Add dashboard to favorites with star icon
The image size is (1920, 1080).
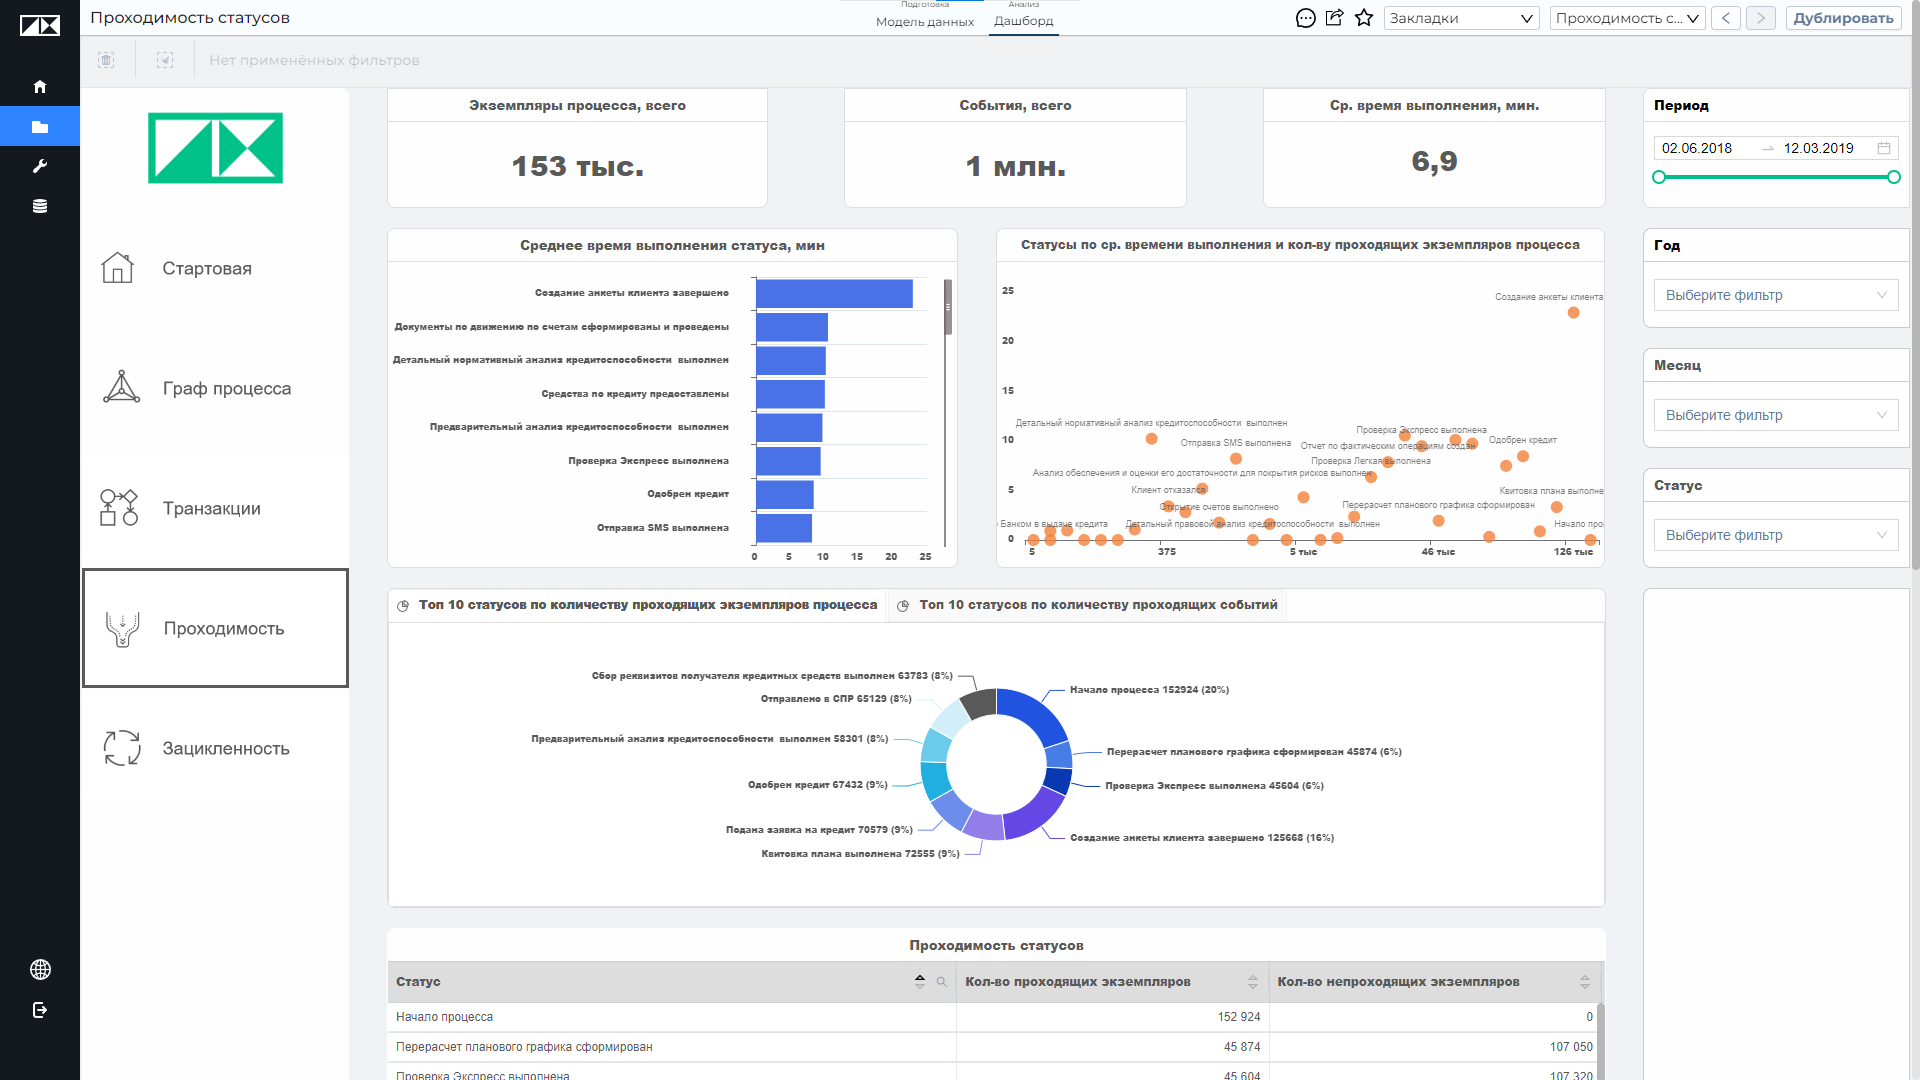coord(1364,18)
